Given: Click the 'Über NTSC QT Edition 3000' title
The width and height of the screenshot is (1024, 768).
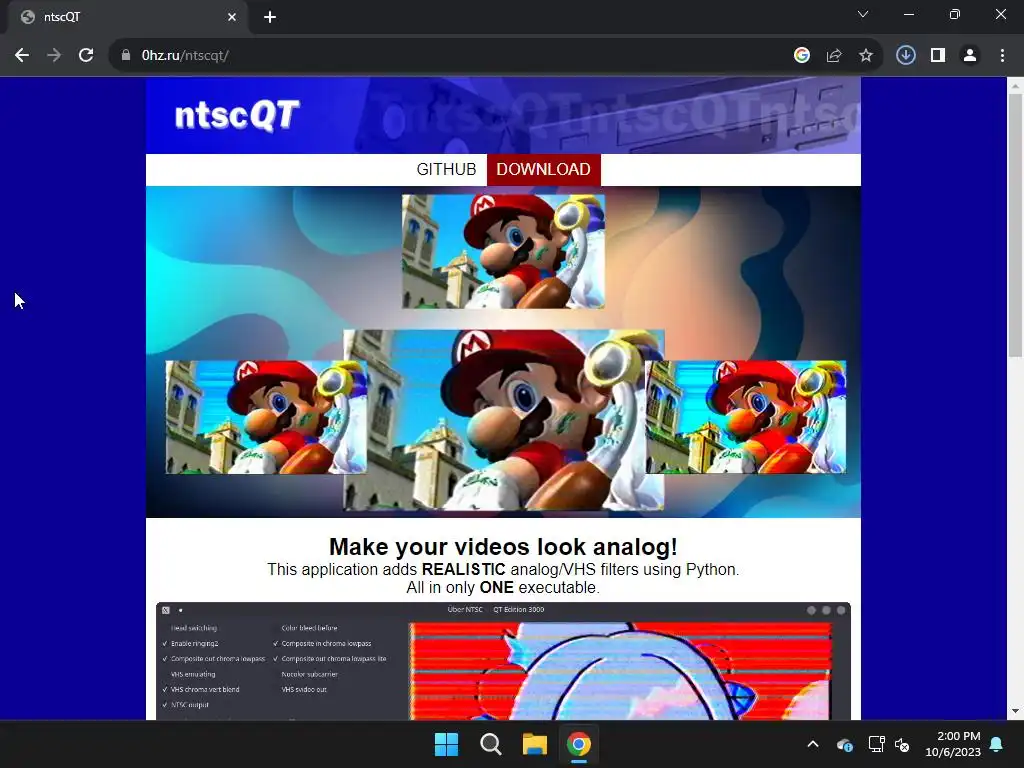Looking at the screenshot, I should coord(496,609).
